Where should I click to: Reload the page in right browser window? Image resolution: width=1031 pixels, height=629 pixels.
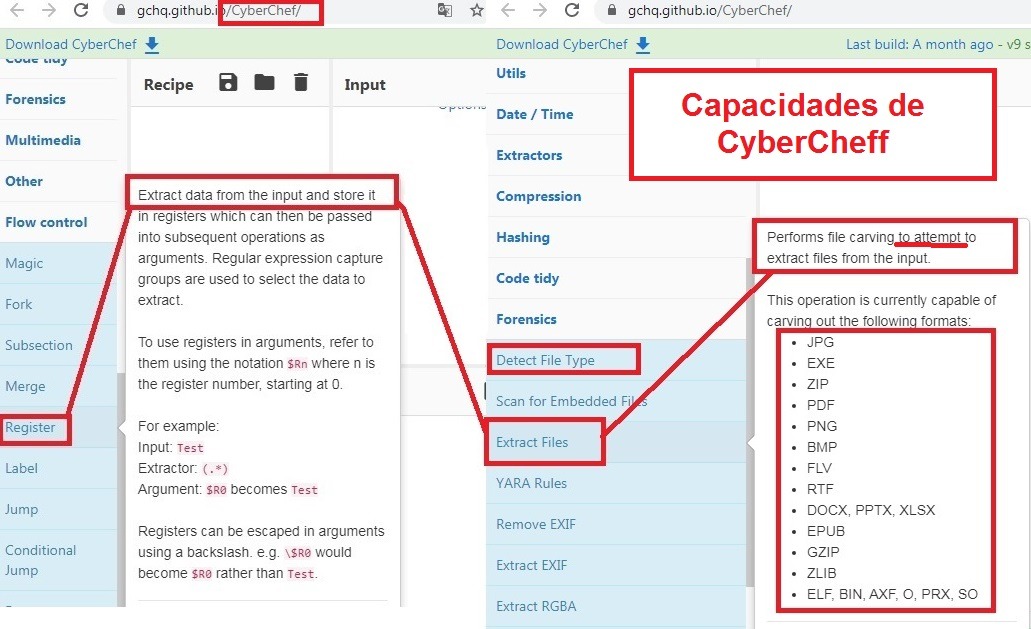(572, 10)
